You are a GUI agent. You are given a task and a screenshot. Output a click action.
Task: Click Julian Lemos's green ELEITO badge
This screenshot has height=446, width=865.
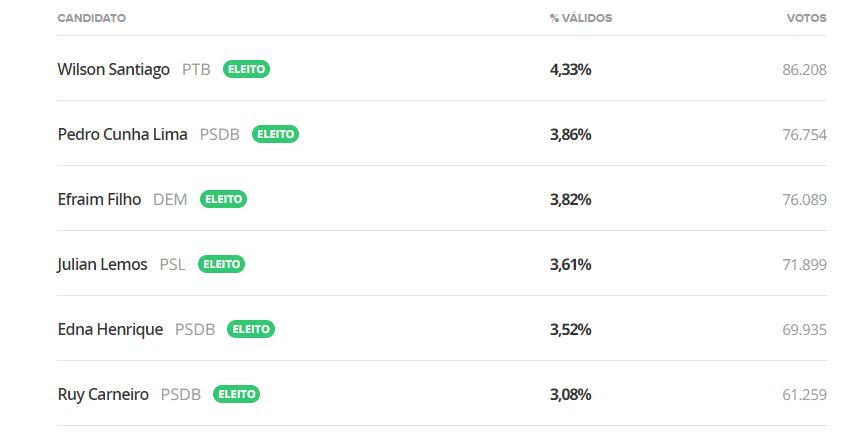tap(221, 264)
